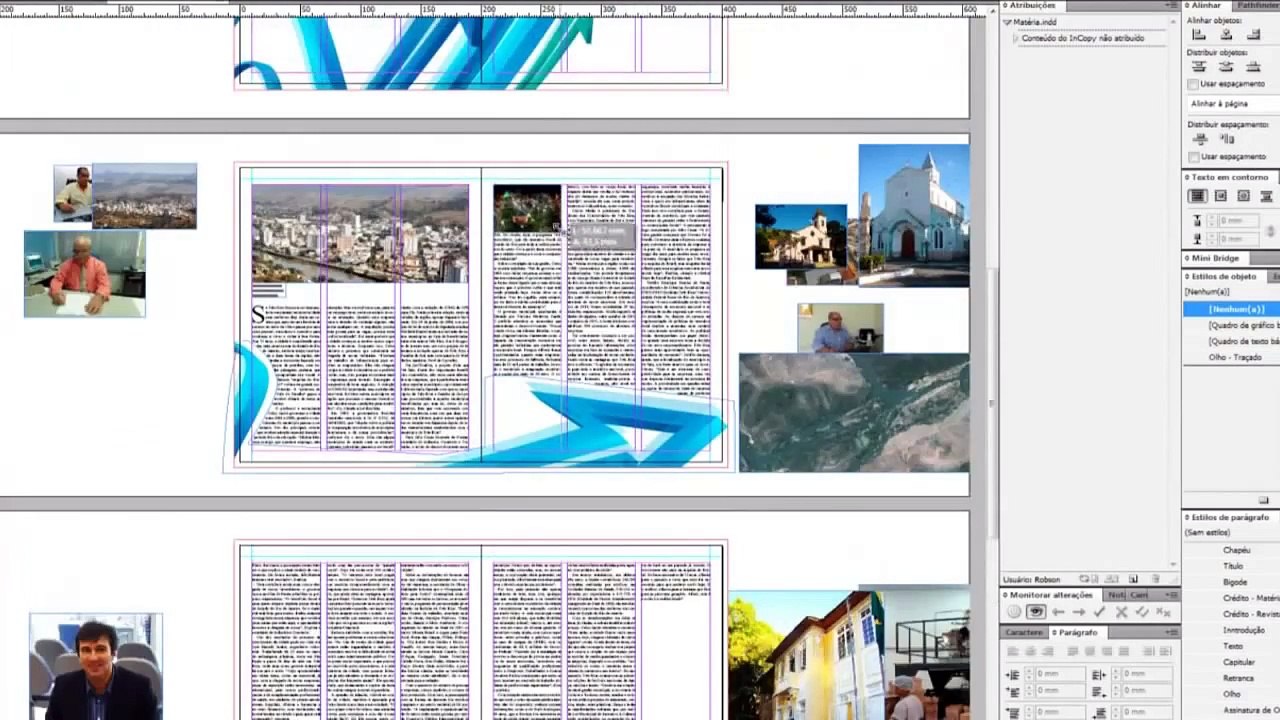Accept change checkmark icon

(1099, 612)
